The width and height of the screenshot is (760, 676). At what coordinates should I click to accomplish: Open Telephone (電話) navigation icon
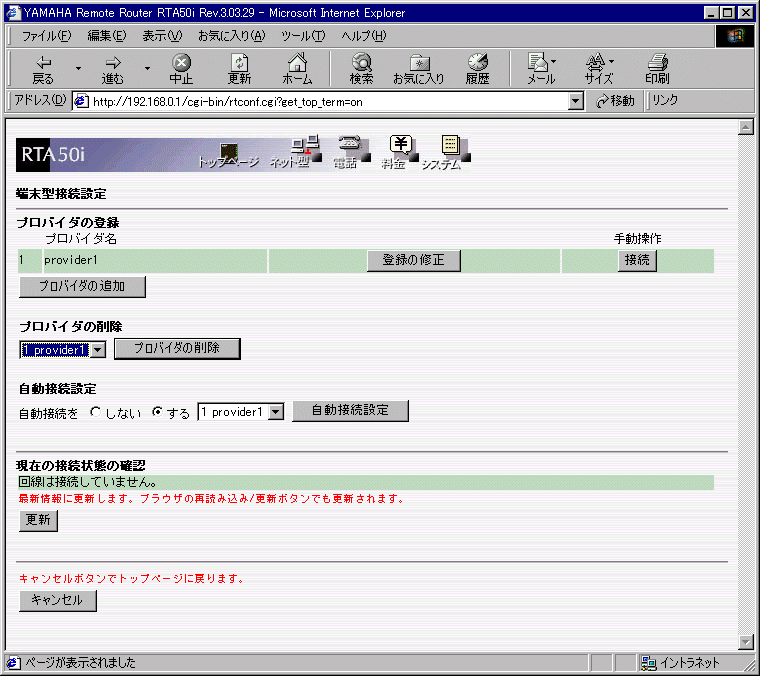[x=351, y=152]
